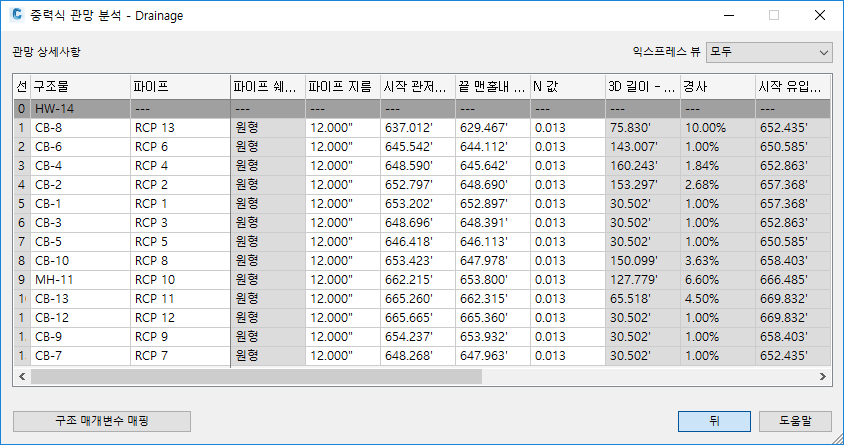Select structure cell CB-1
Image resolution: width=844 pixels, height=445 pixels.
pos(80,204)
